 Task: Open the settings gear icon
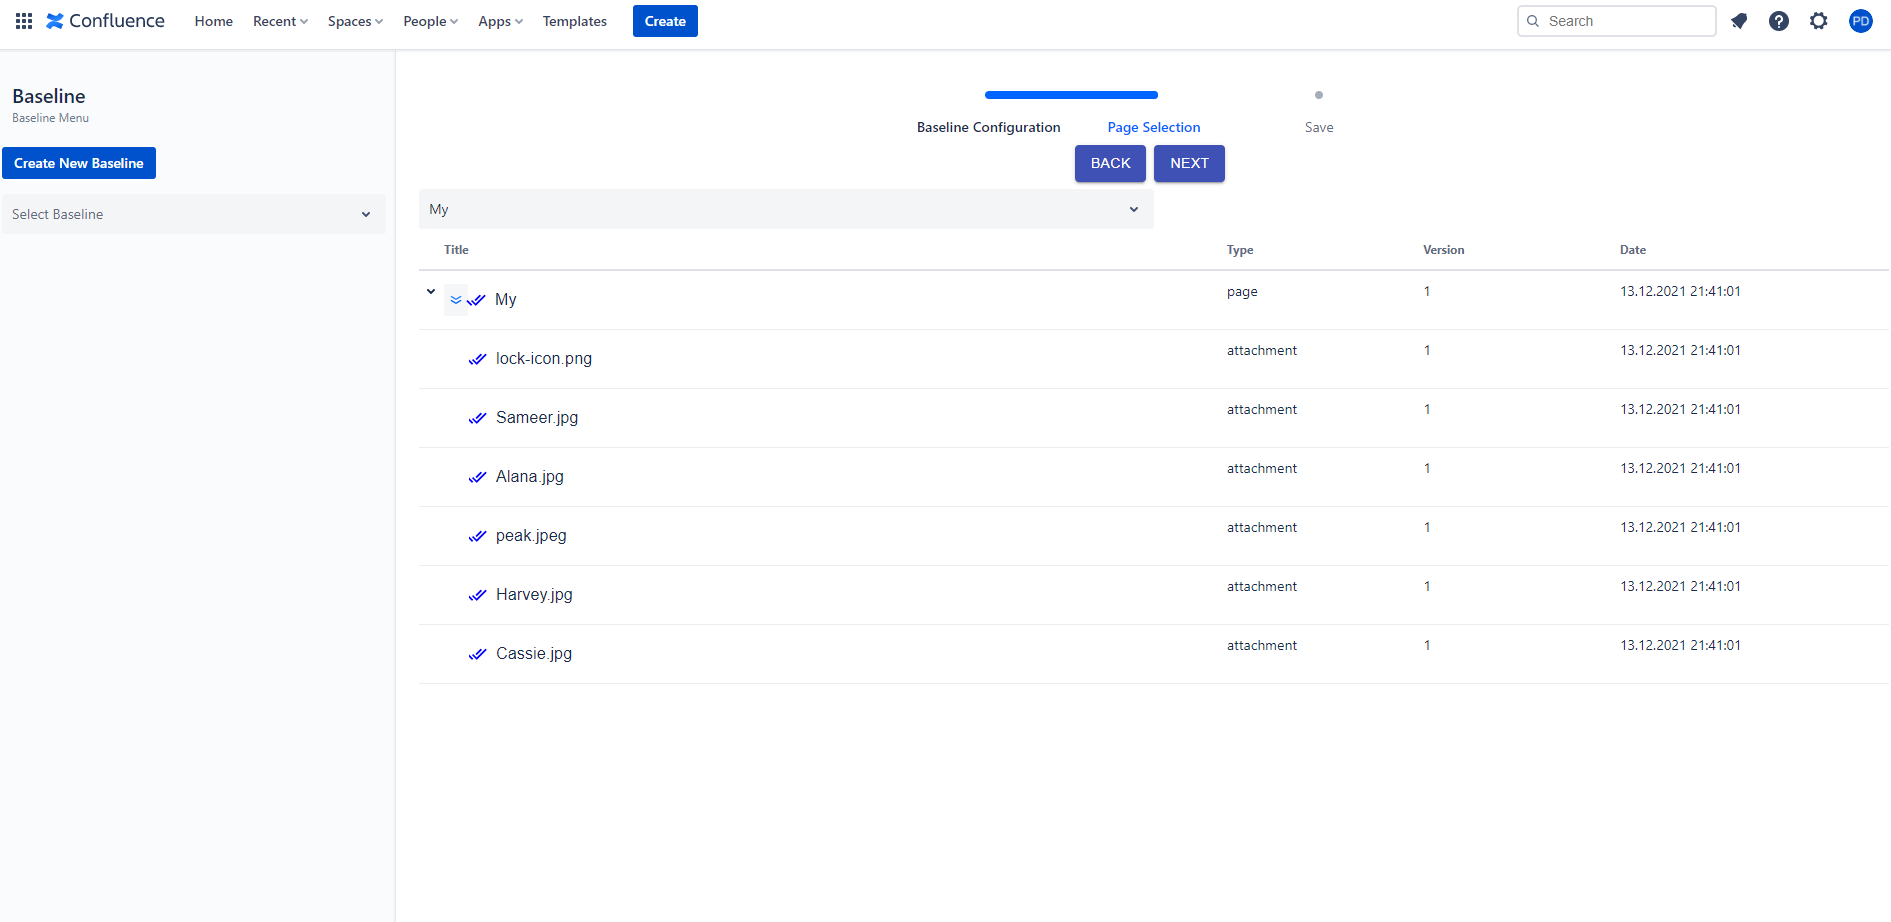(1818, 21)
